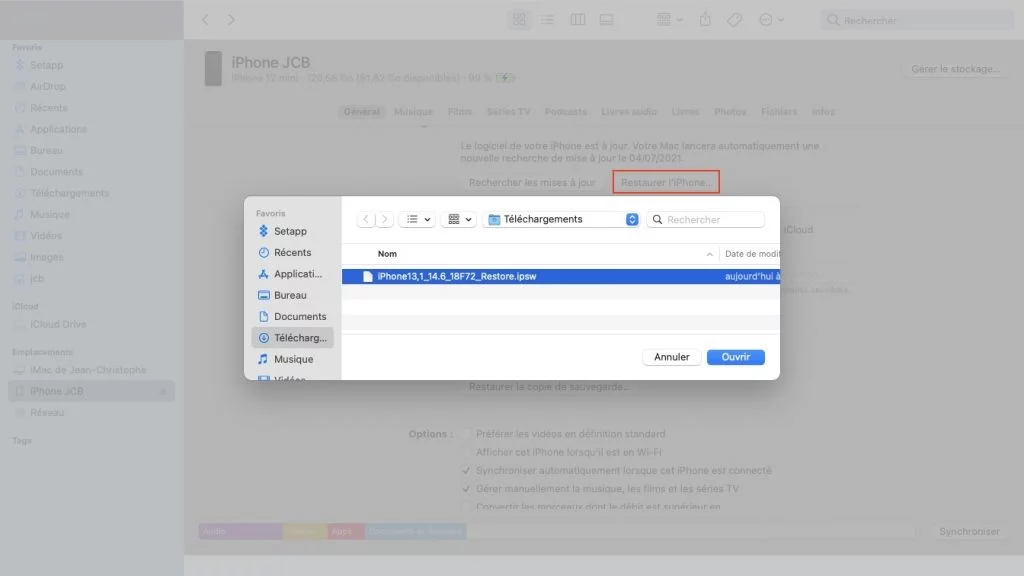Open Documents in dialog sidebar
1024x576 pixels.
[x=292, y=316]
